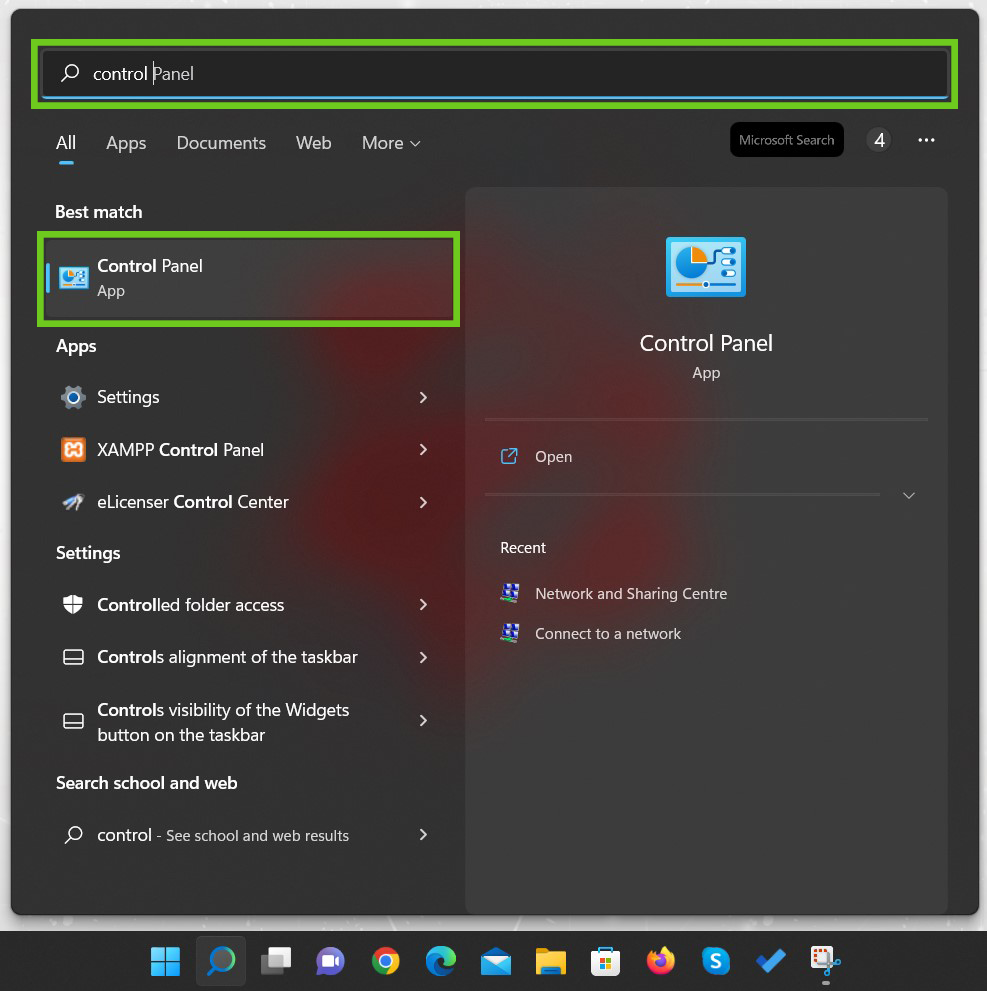The height and width of the screenshot is (991, 987).
Task: Open the Mail app taskbar icon
Action: (x=495, y=962)
